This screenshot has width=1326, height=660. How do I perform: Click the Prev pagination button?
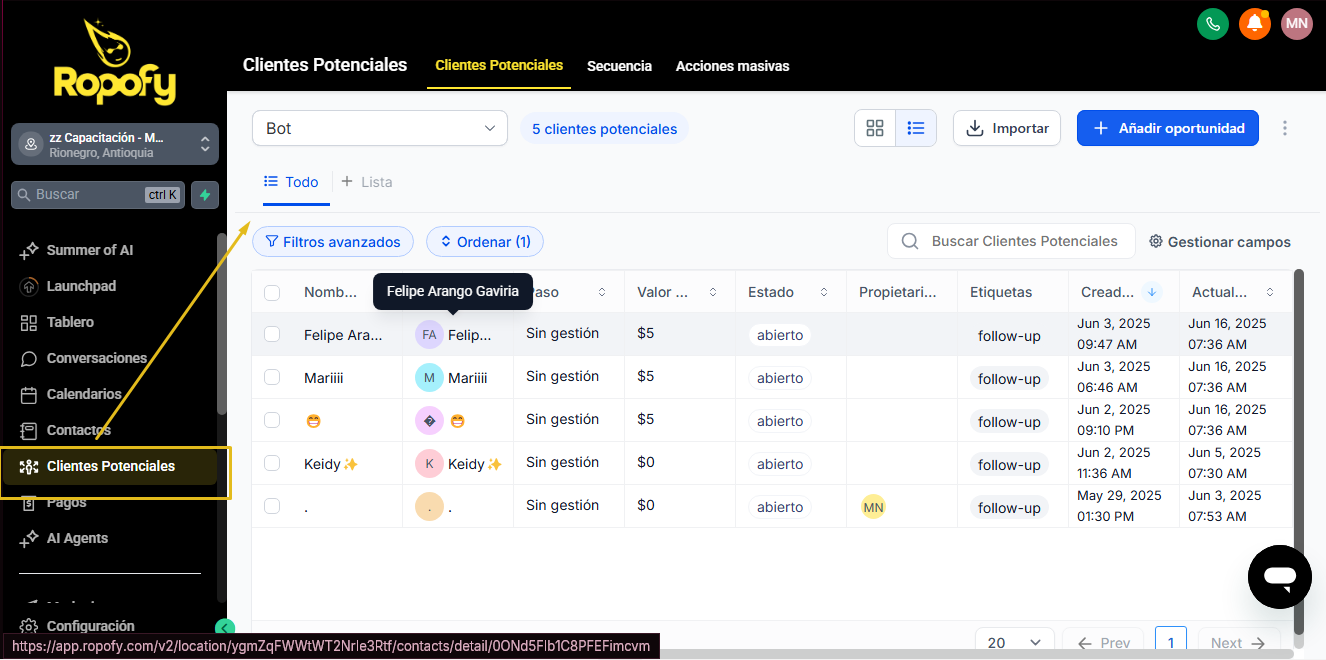tap(1103, 642)
